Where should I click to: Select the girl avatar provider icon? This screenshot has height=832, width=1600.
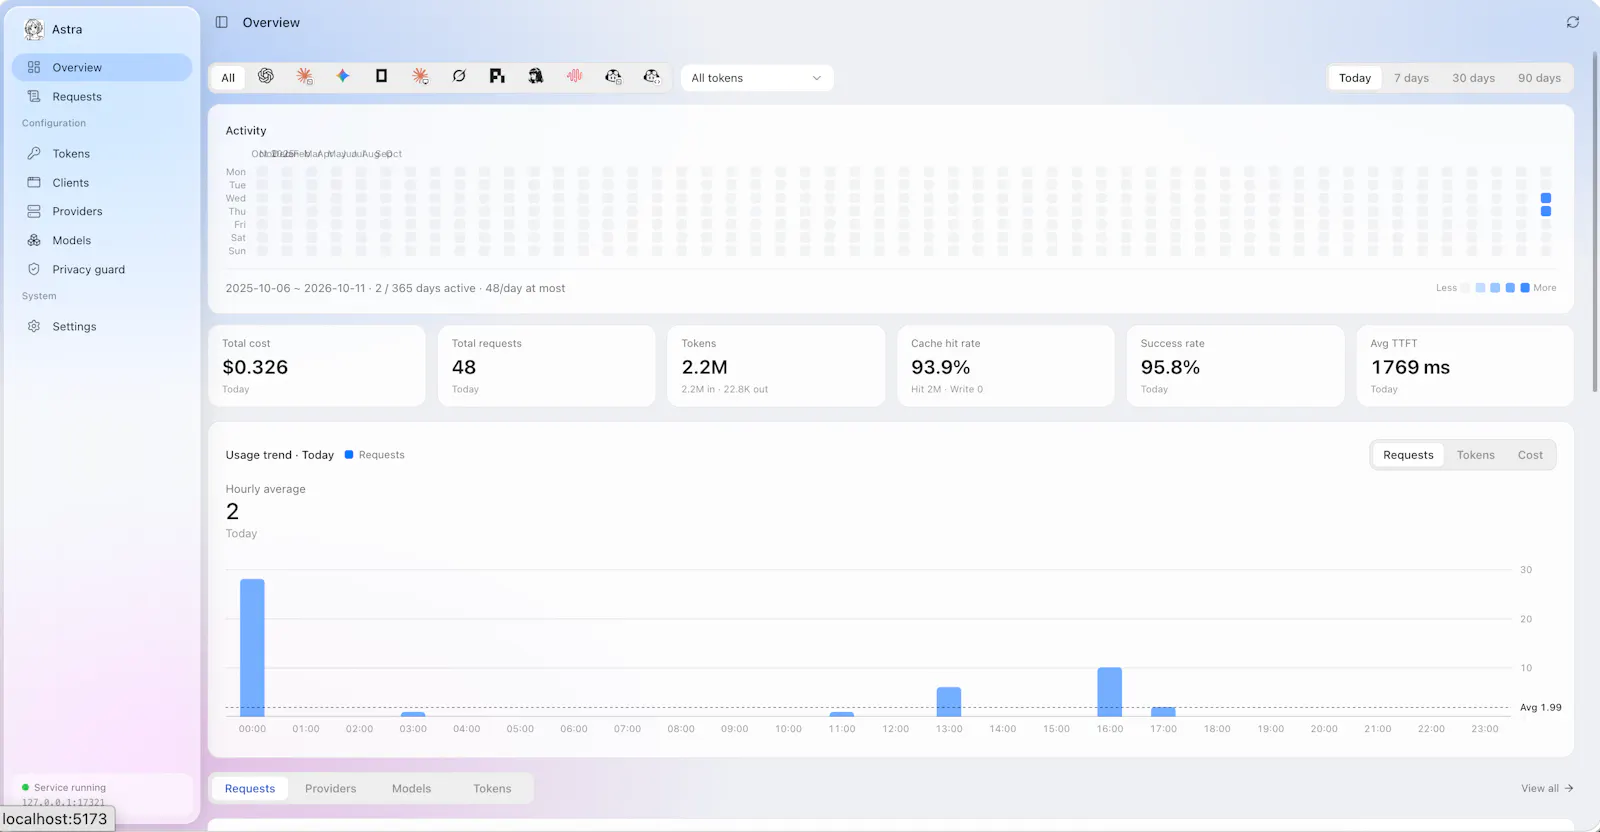536,76
